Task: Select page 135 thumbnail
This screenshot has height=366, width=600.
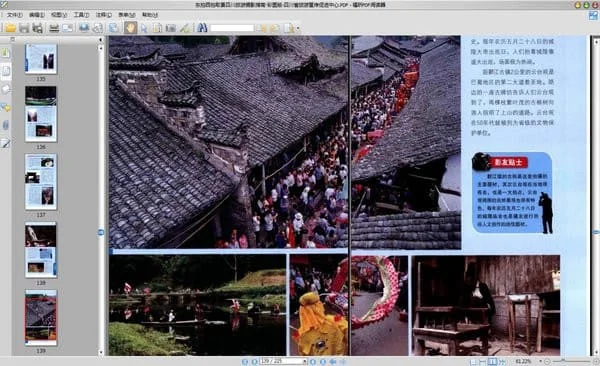Action: coord(41,59)
